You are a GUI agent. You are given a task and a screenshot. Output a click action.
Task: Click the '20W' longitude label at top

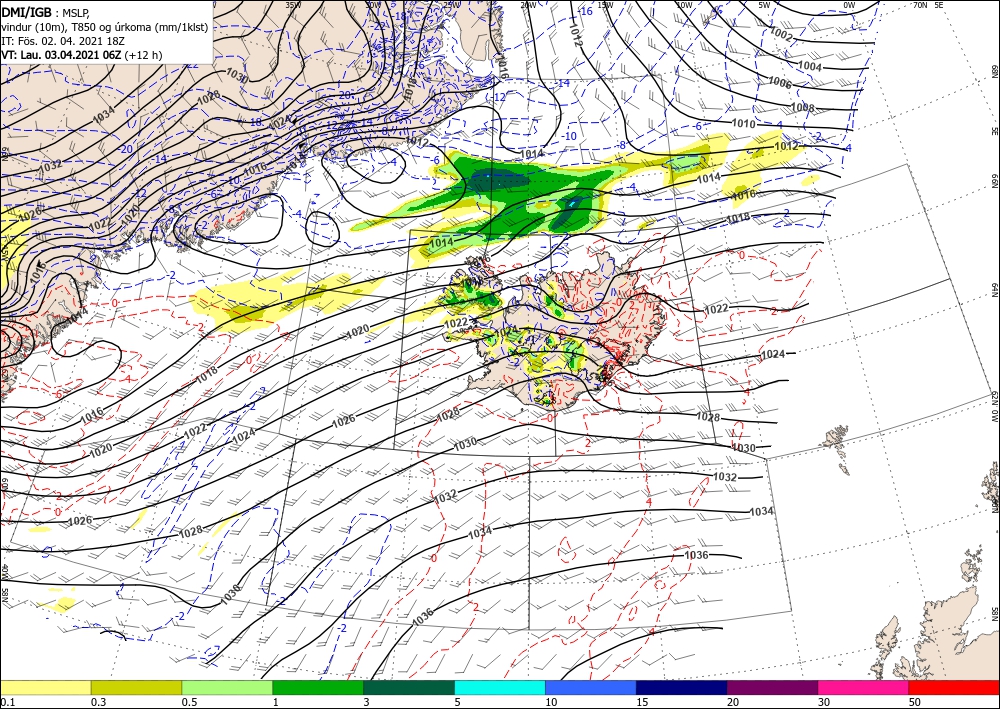point(528,5)
